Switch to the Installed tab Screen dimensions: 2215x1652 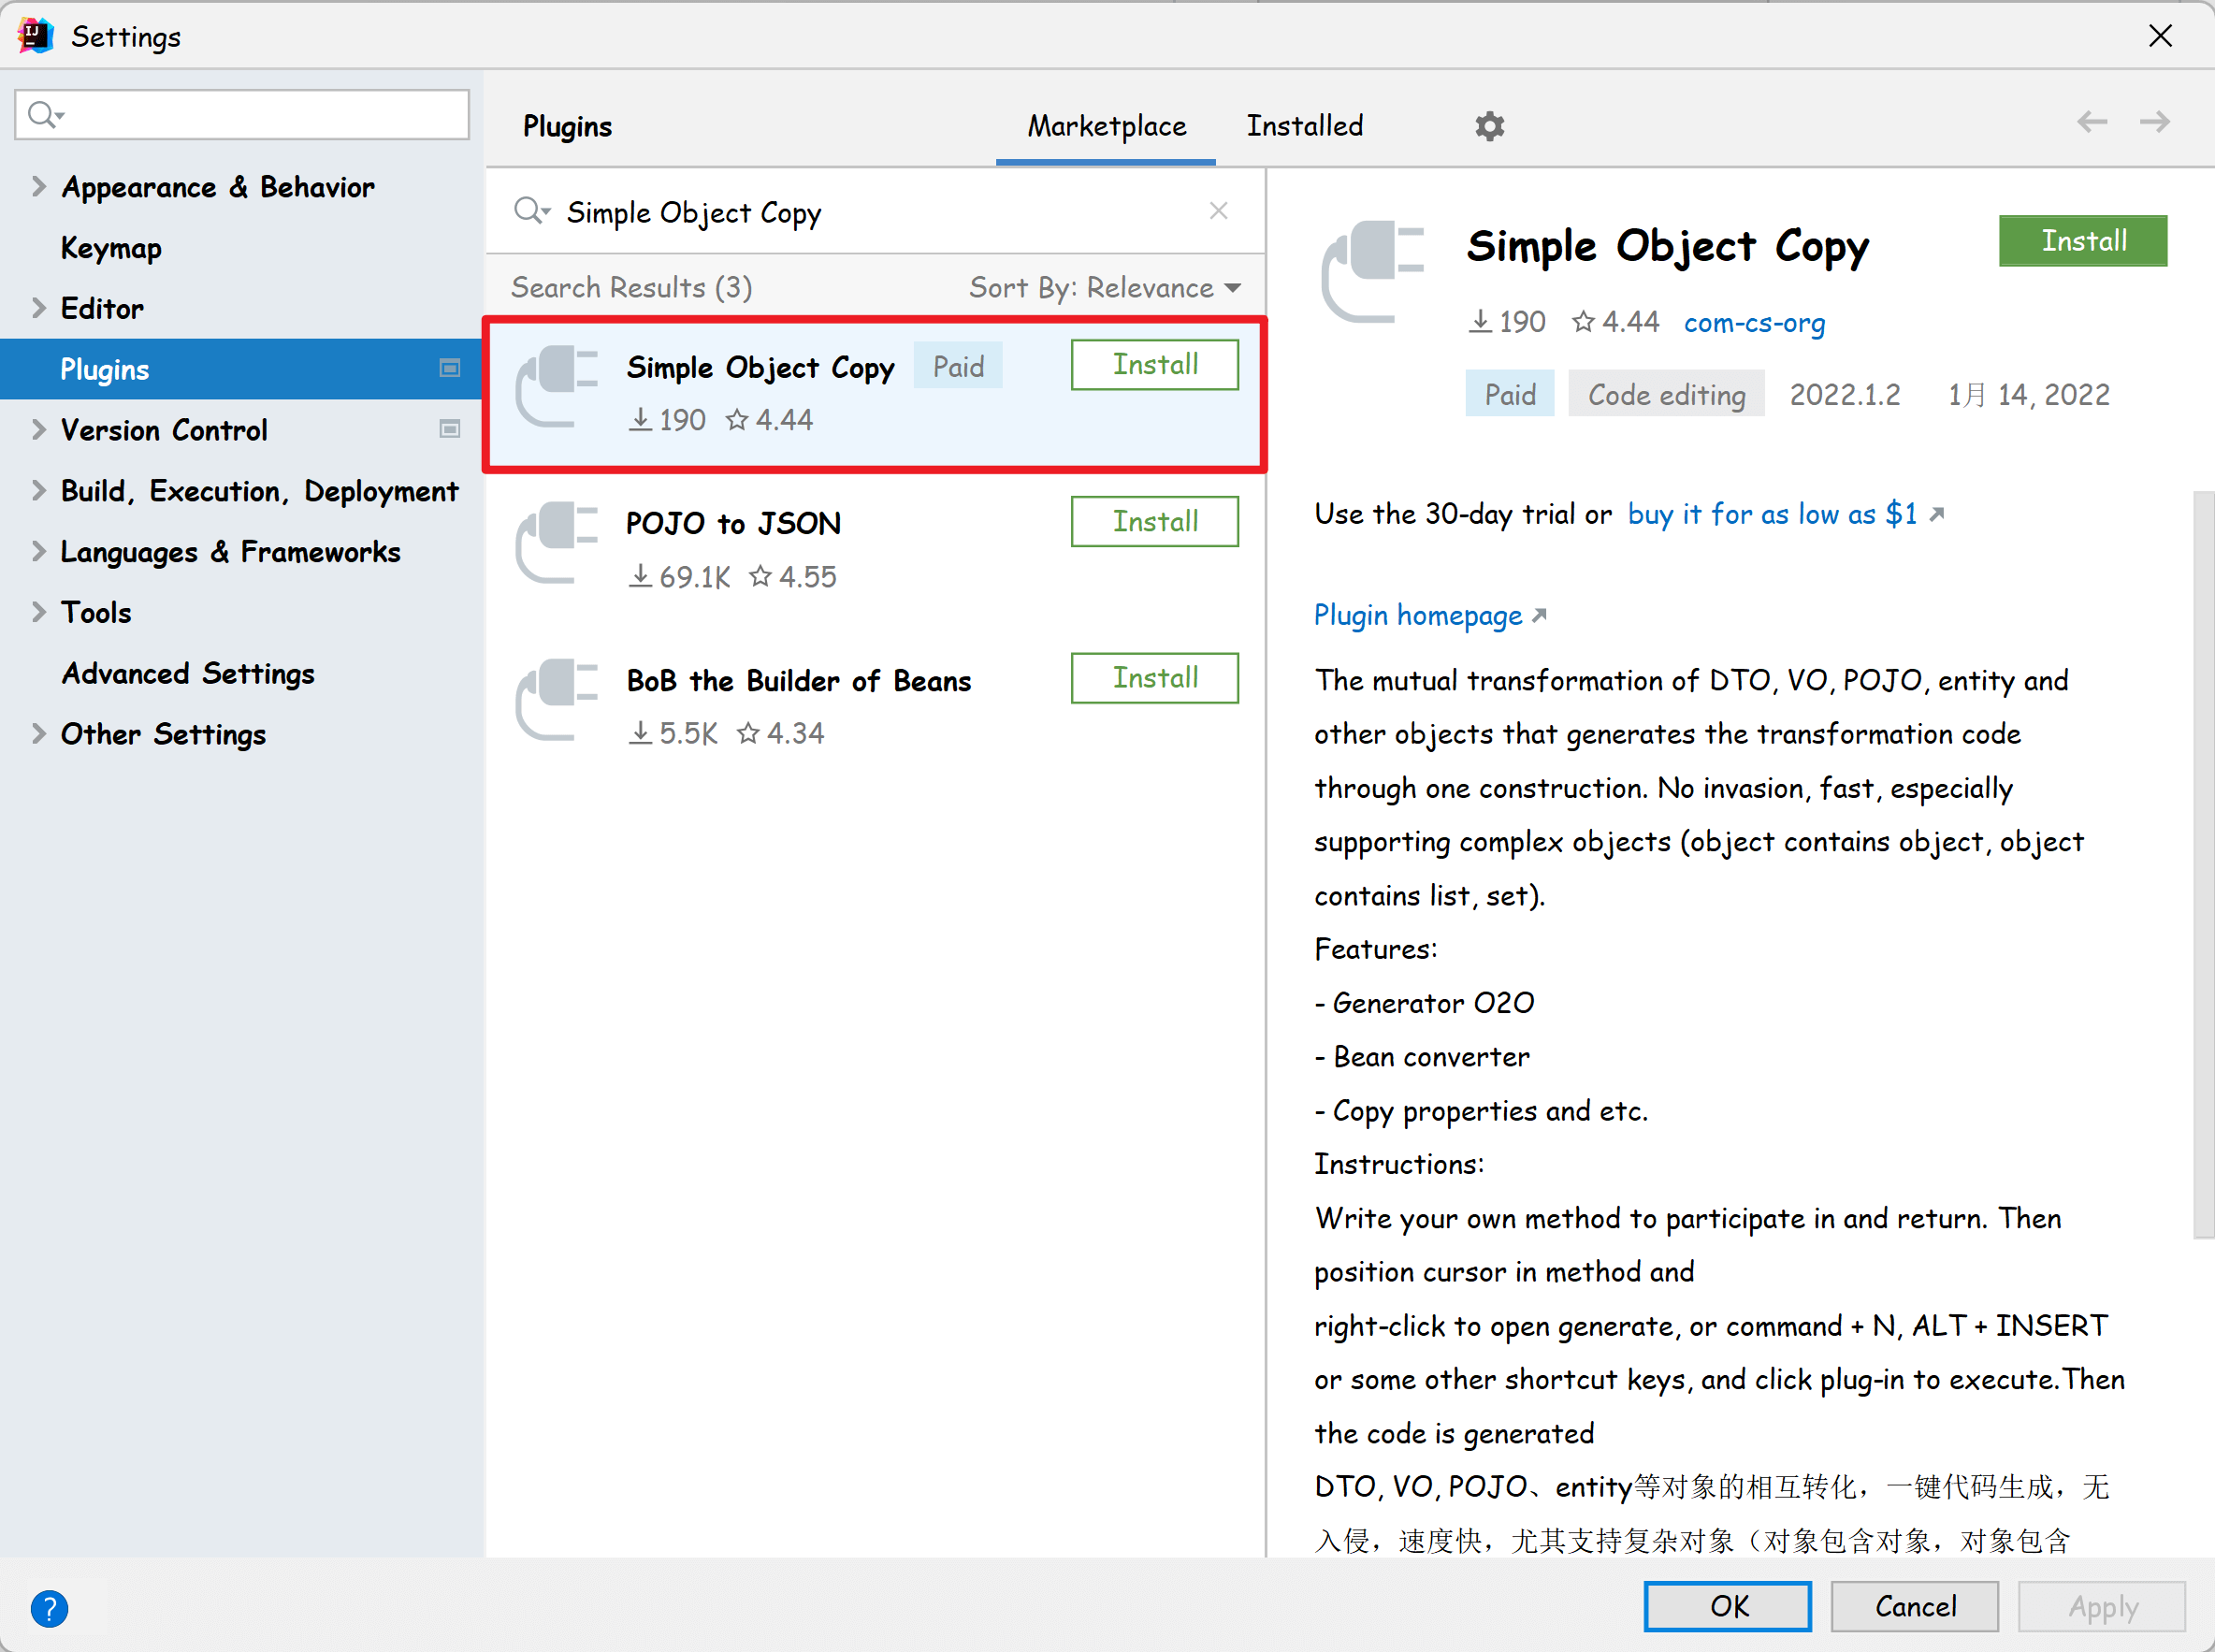pyautogui.click(x=1304, y=126)
